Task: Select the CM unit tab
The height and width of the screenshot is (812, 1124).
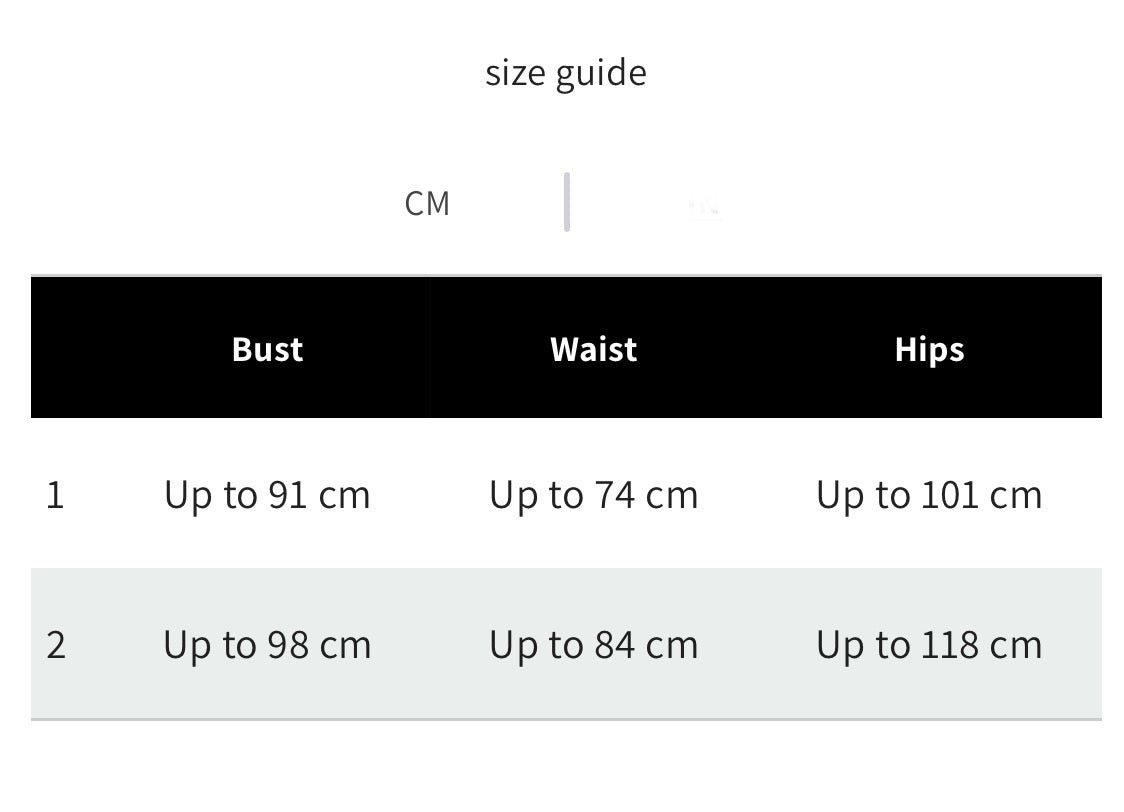Action: 427,204
